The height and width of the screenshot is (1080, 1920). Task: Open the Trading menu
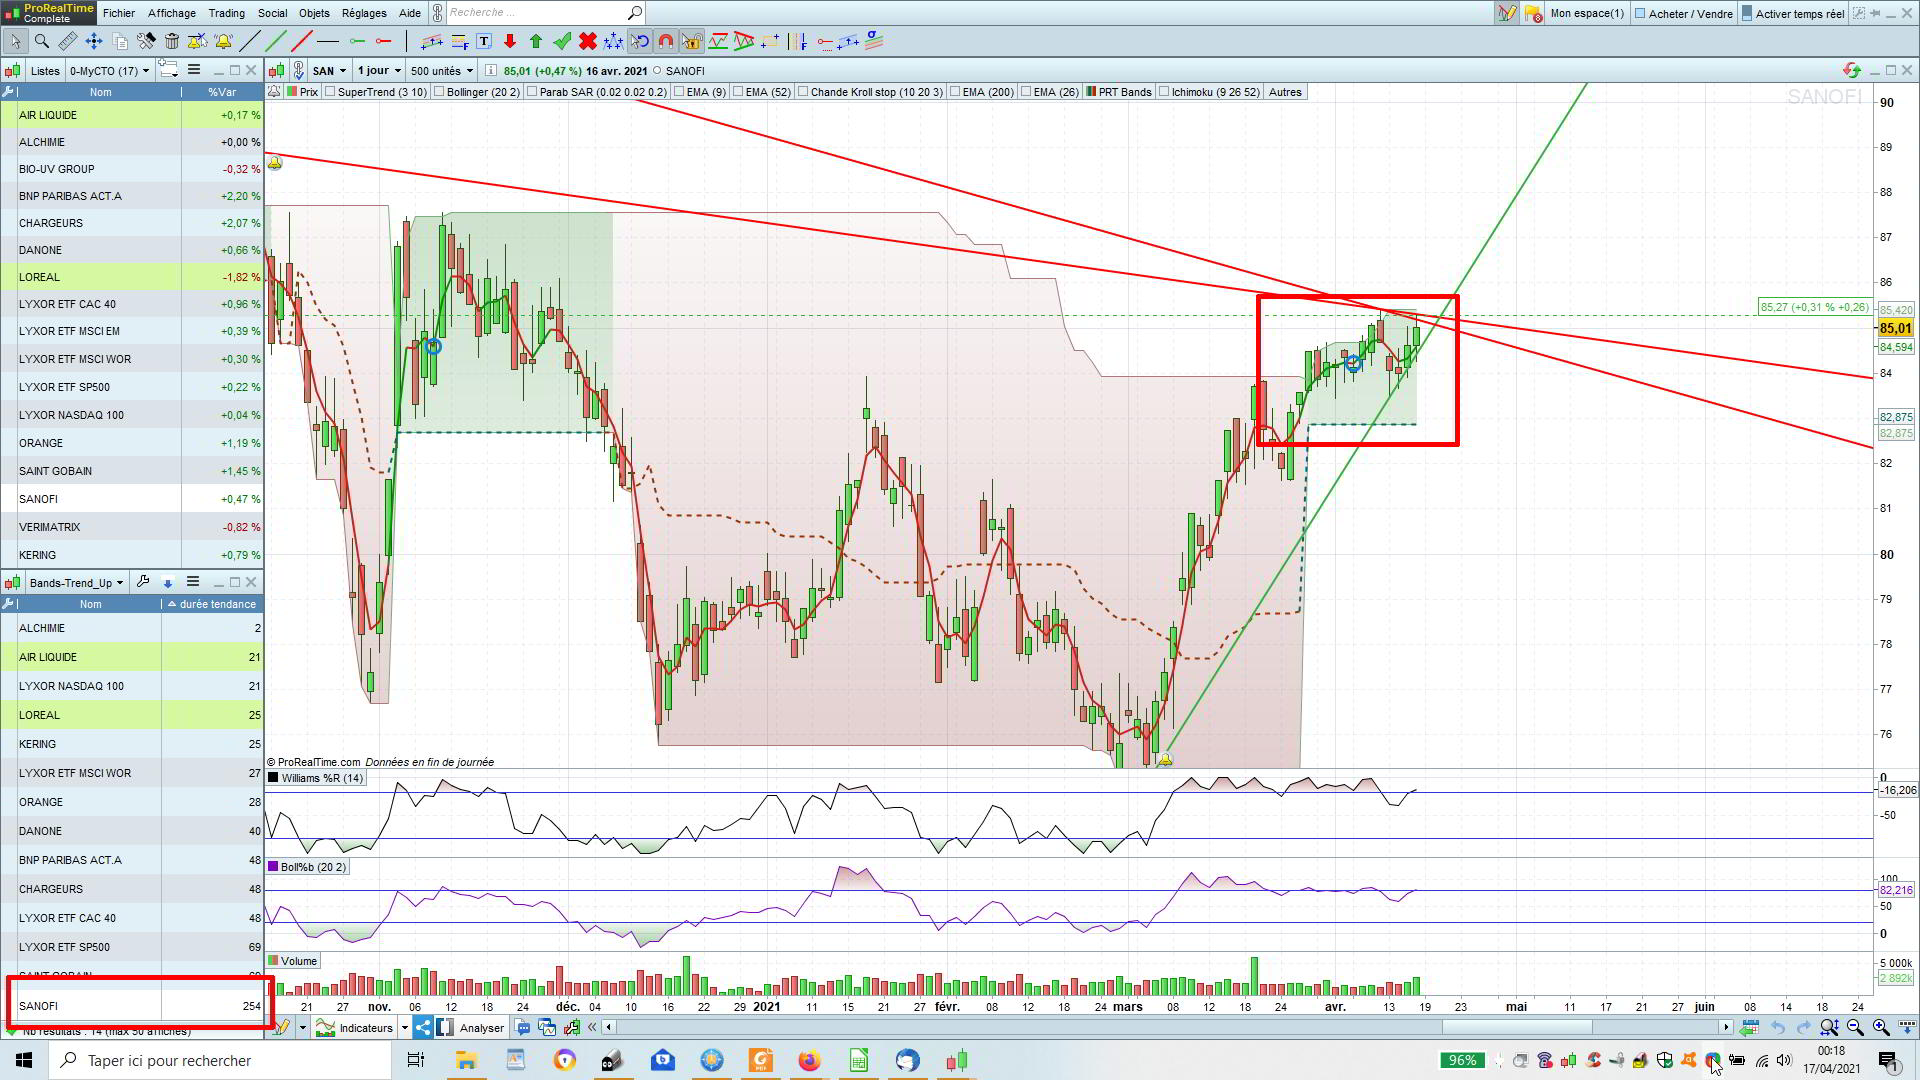226,13
